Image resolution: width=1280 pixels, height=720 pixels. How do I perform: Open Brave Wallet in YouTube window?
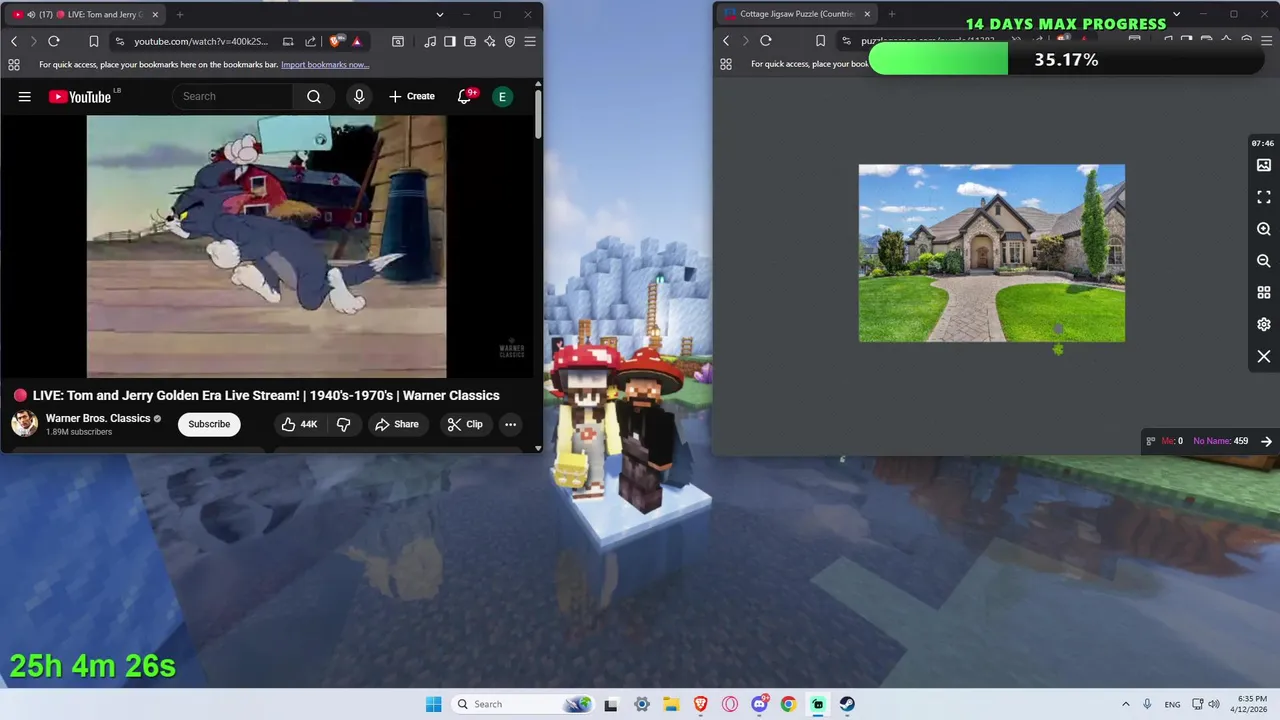tap(470, 41)
